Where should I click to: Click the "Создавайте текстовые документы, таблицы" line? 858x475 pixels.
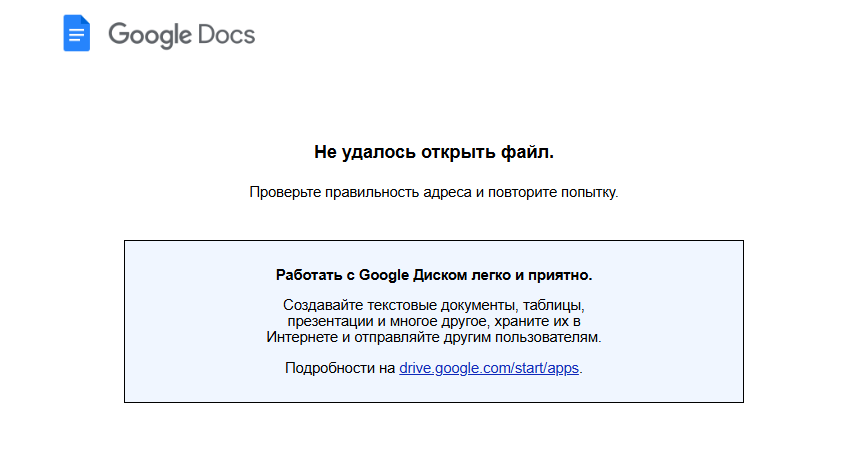[x=434, y=305]
